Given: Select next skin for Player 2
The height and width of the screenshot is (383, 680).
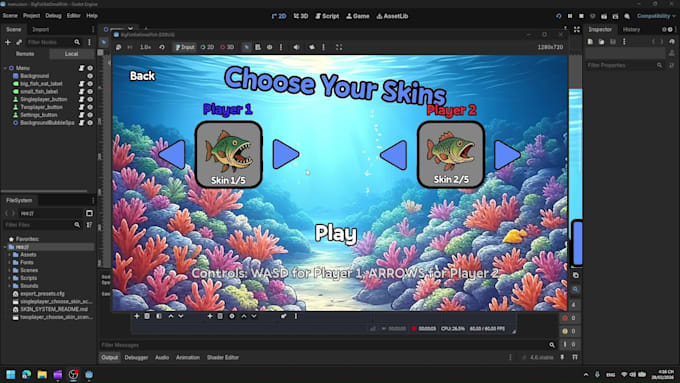Looking at the screenshot, I should (507, 154).
